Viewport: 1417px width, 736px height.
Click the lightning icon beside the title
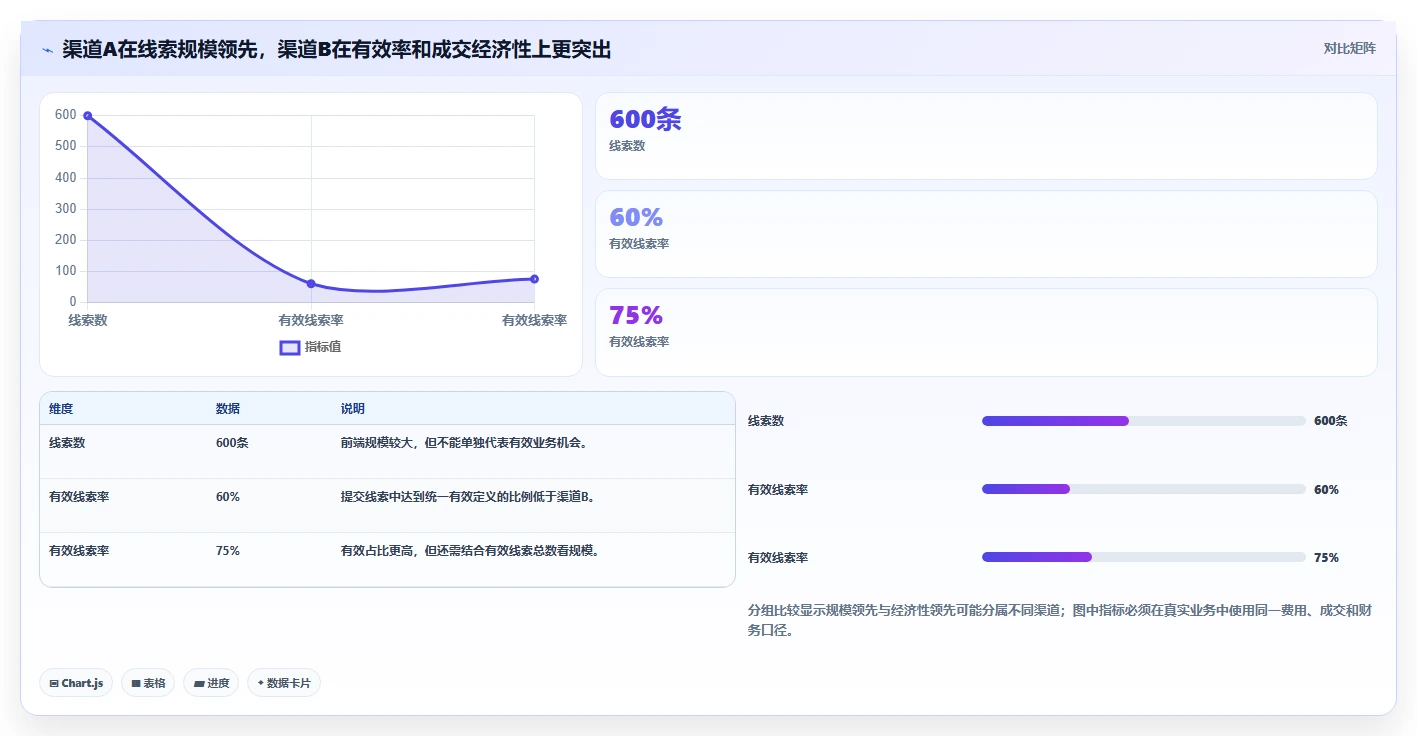pos(47,50)
